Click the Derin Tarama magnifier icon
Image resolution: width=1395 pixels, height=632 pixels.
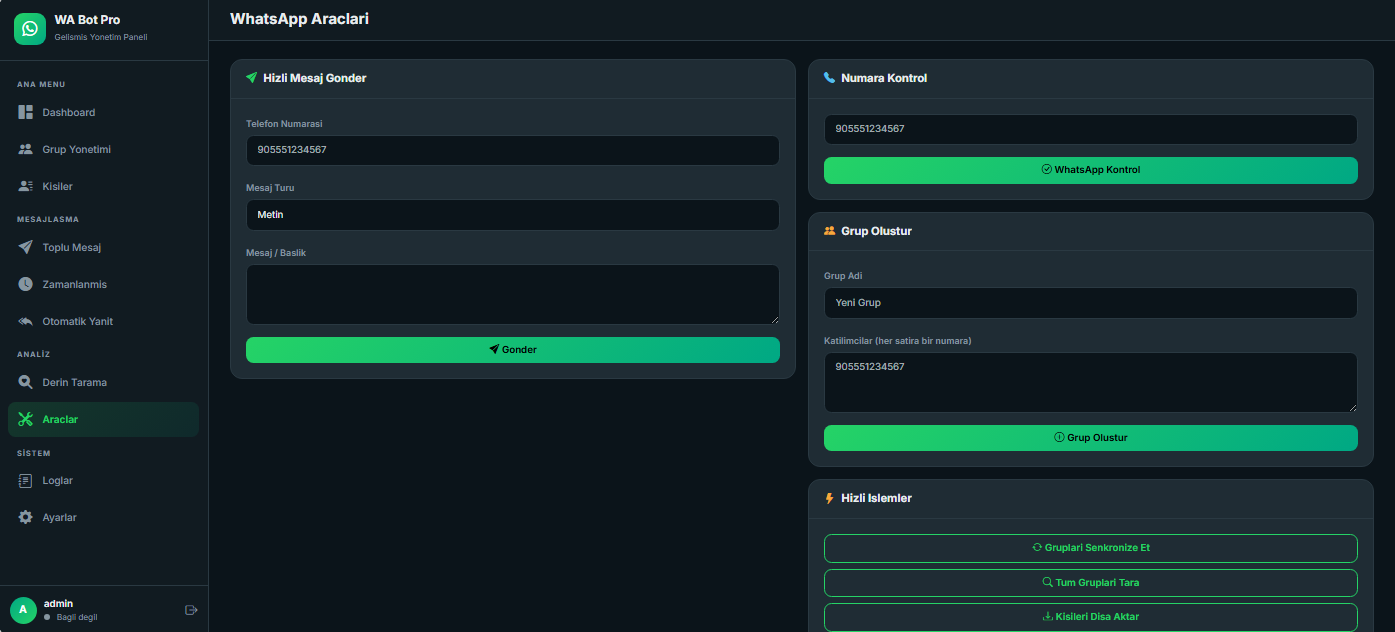click(x=26, y=382)
